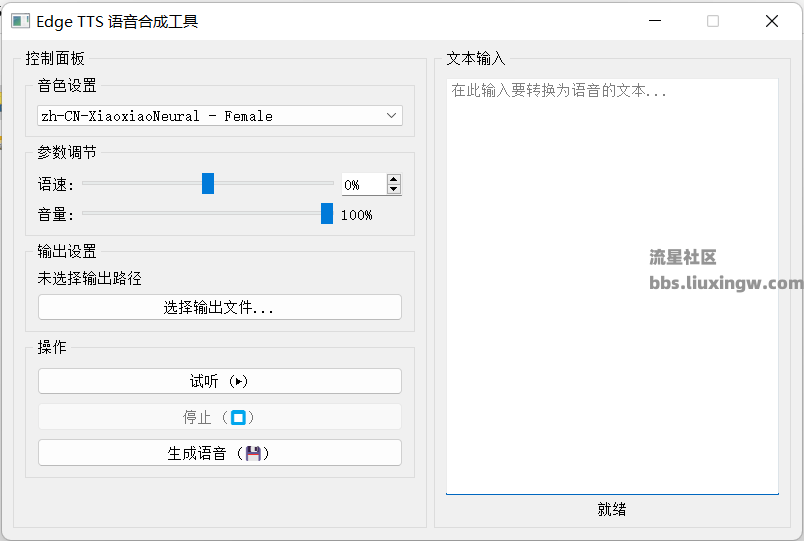Click the 试听 preview play button
The width and height of the screenshot is (804, 541).
219,381
